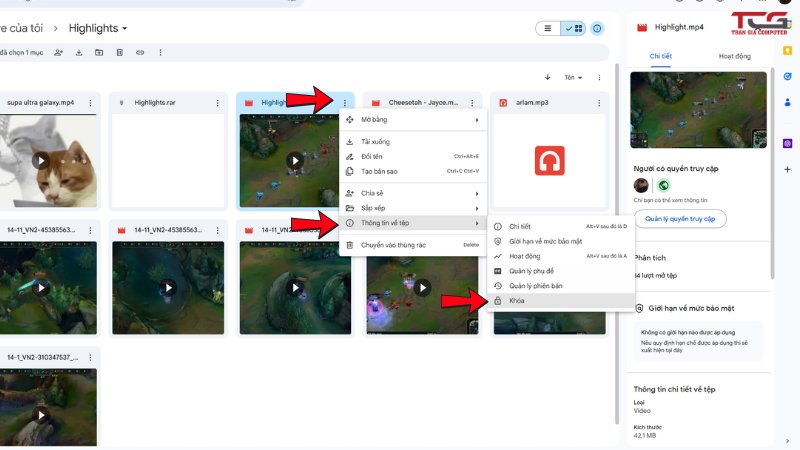Open Google Tasks from the side panel

(787, 77)
